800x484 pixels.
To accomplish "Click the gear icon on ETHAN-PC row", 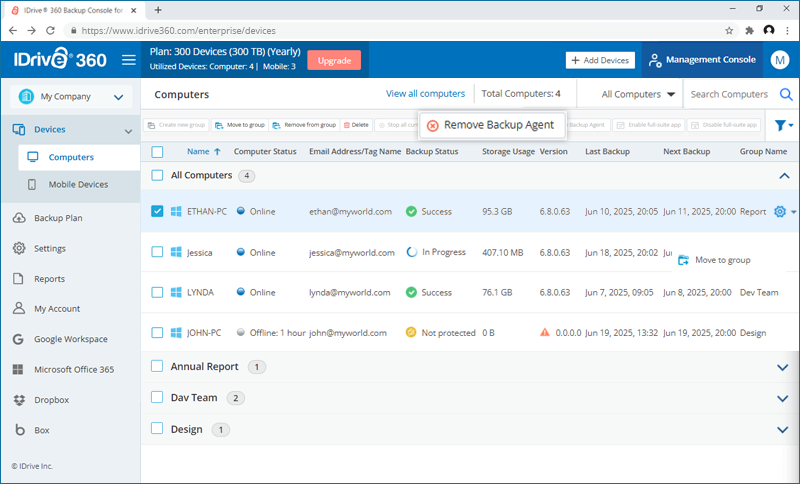I will pyautogui.click(x=780, y=212).
